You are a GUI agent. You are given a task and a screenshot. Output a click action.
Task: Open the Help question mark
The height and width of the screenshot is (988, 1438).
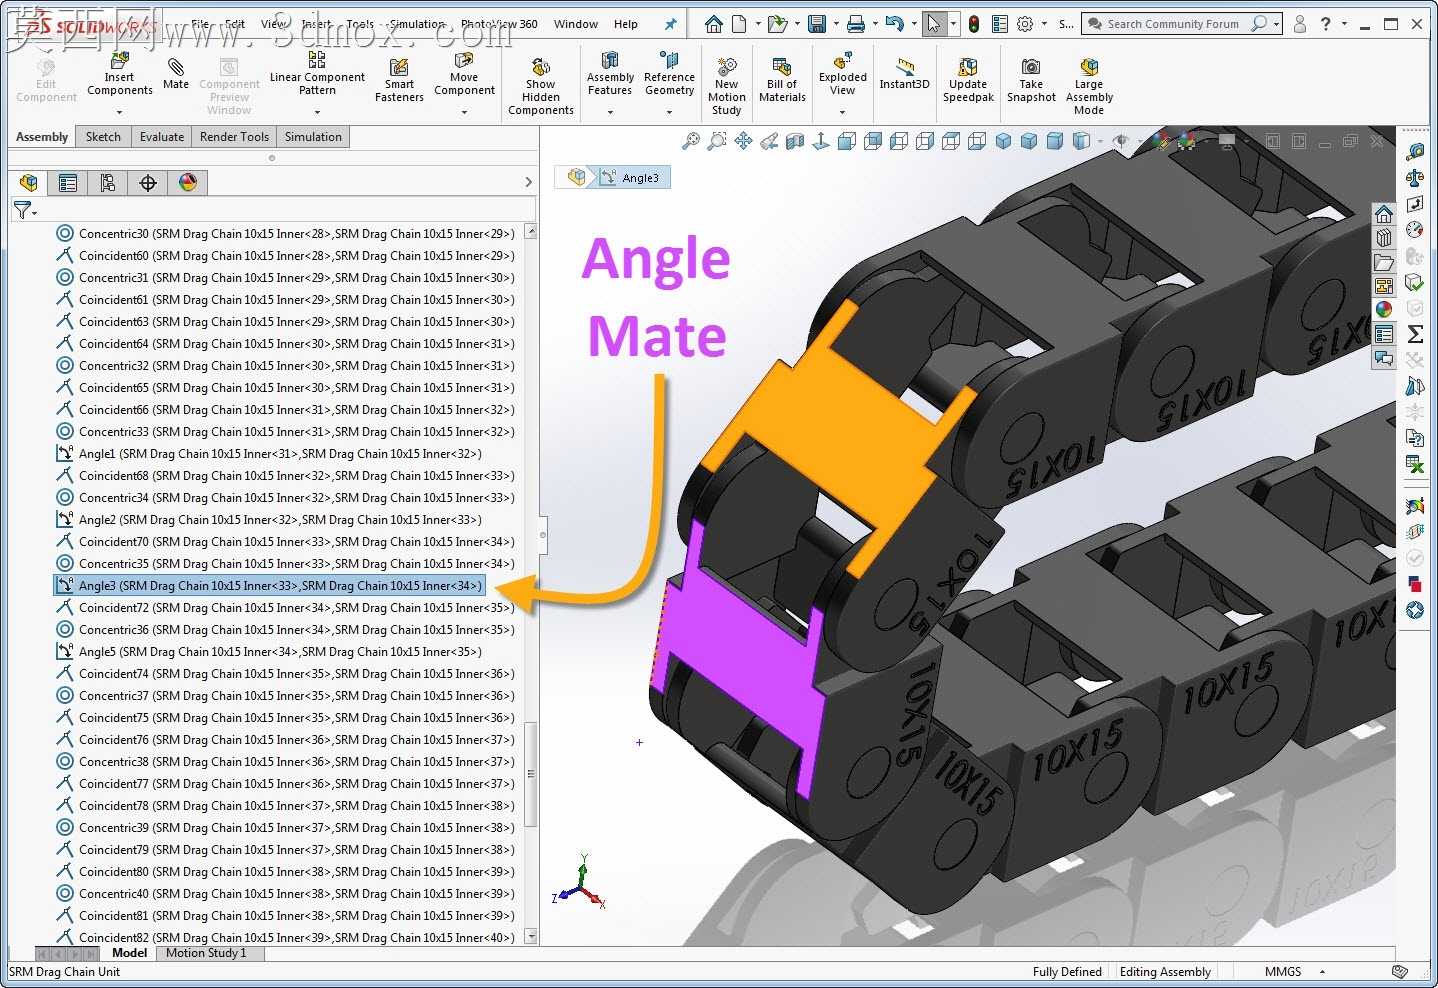tap(1325, 24)
